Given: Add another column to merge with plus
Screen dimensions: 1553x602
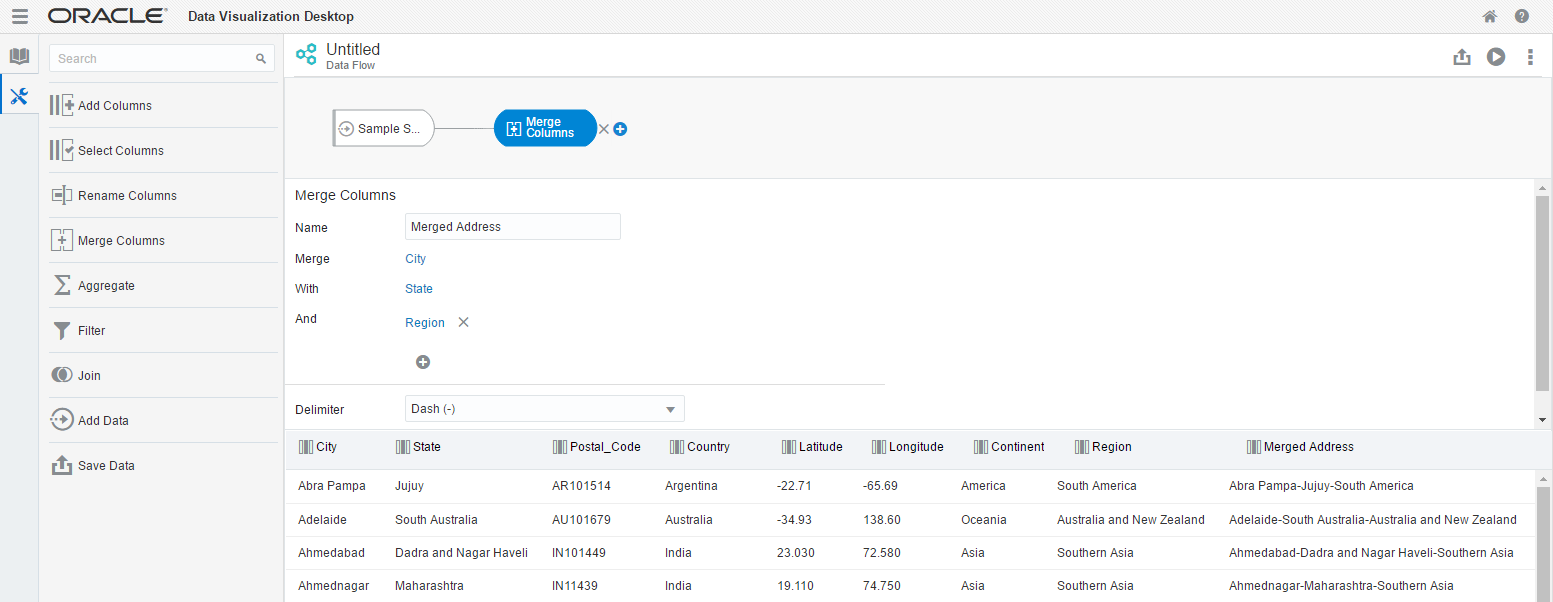Looking at the screenshot, I should (x=423, y=362).
